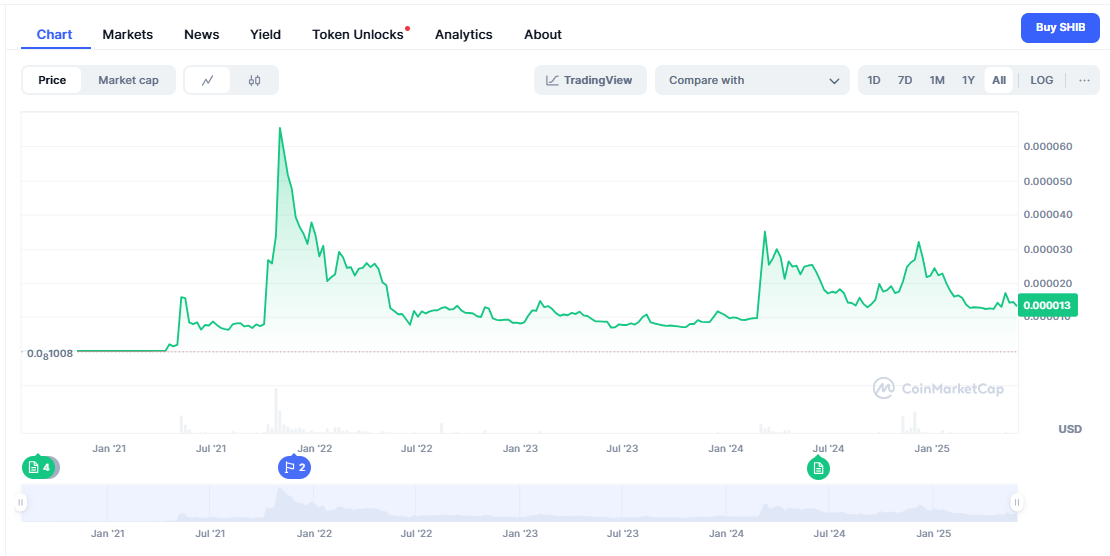Click the current price label 0.000013
Image resolution: width=1110 pixels, height=556 pixels.
click(x=1047, y=306)
